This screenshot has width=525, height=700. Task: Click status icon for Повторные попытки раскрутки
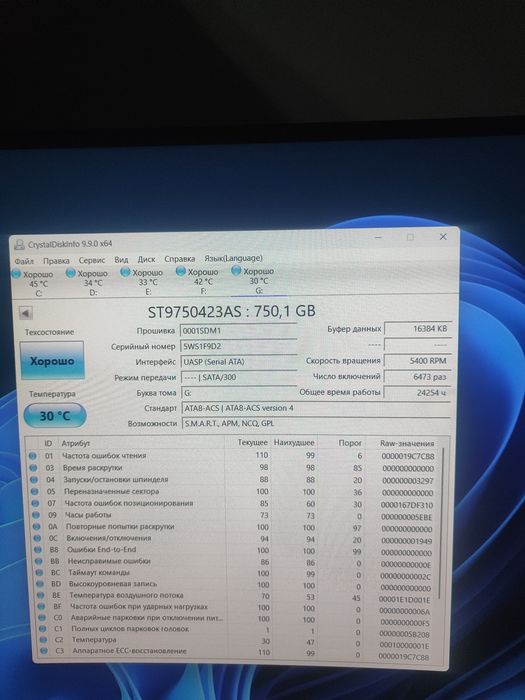[37, 527]
